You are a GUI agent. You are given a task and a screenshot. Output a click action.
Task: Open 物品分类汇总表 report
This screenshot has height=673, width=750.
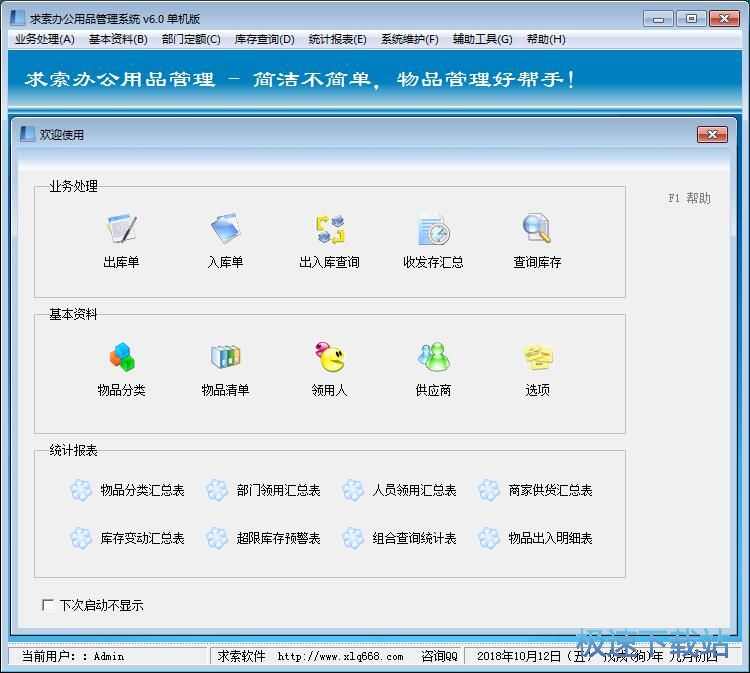coord(141,490)
